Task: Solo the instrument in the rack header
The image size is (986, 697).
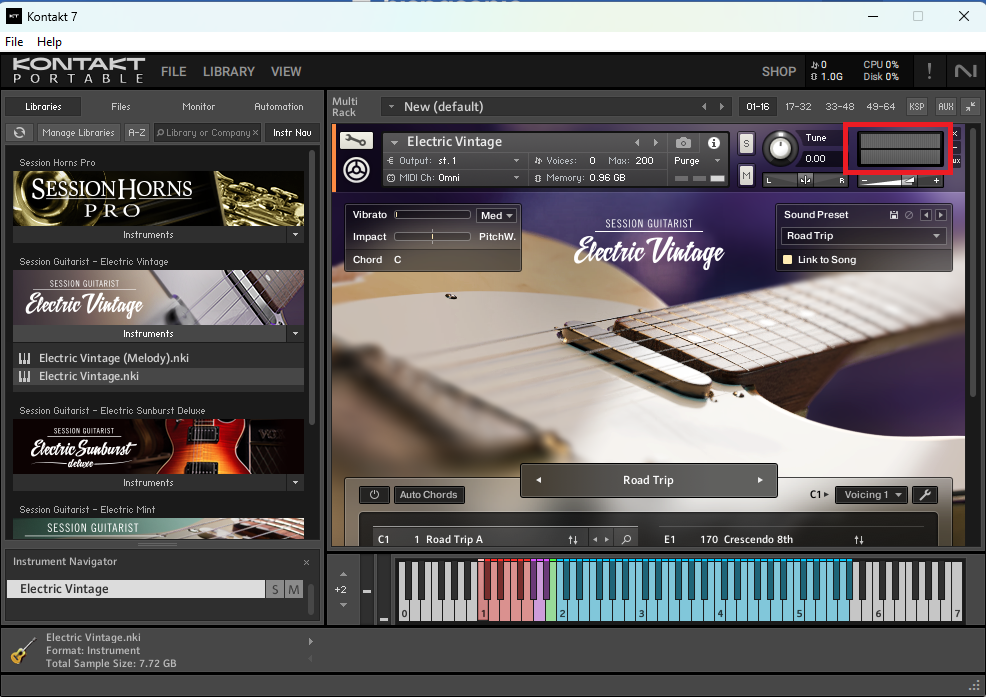Action: [x=746, y=143]
